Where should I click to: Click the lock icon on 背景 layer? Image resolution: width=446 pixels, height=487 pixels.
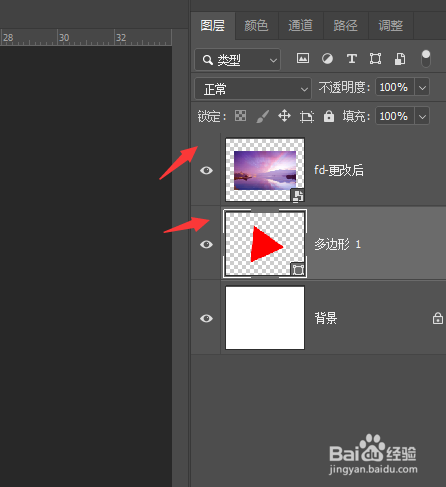[x=438, y=318]
